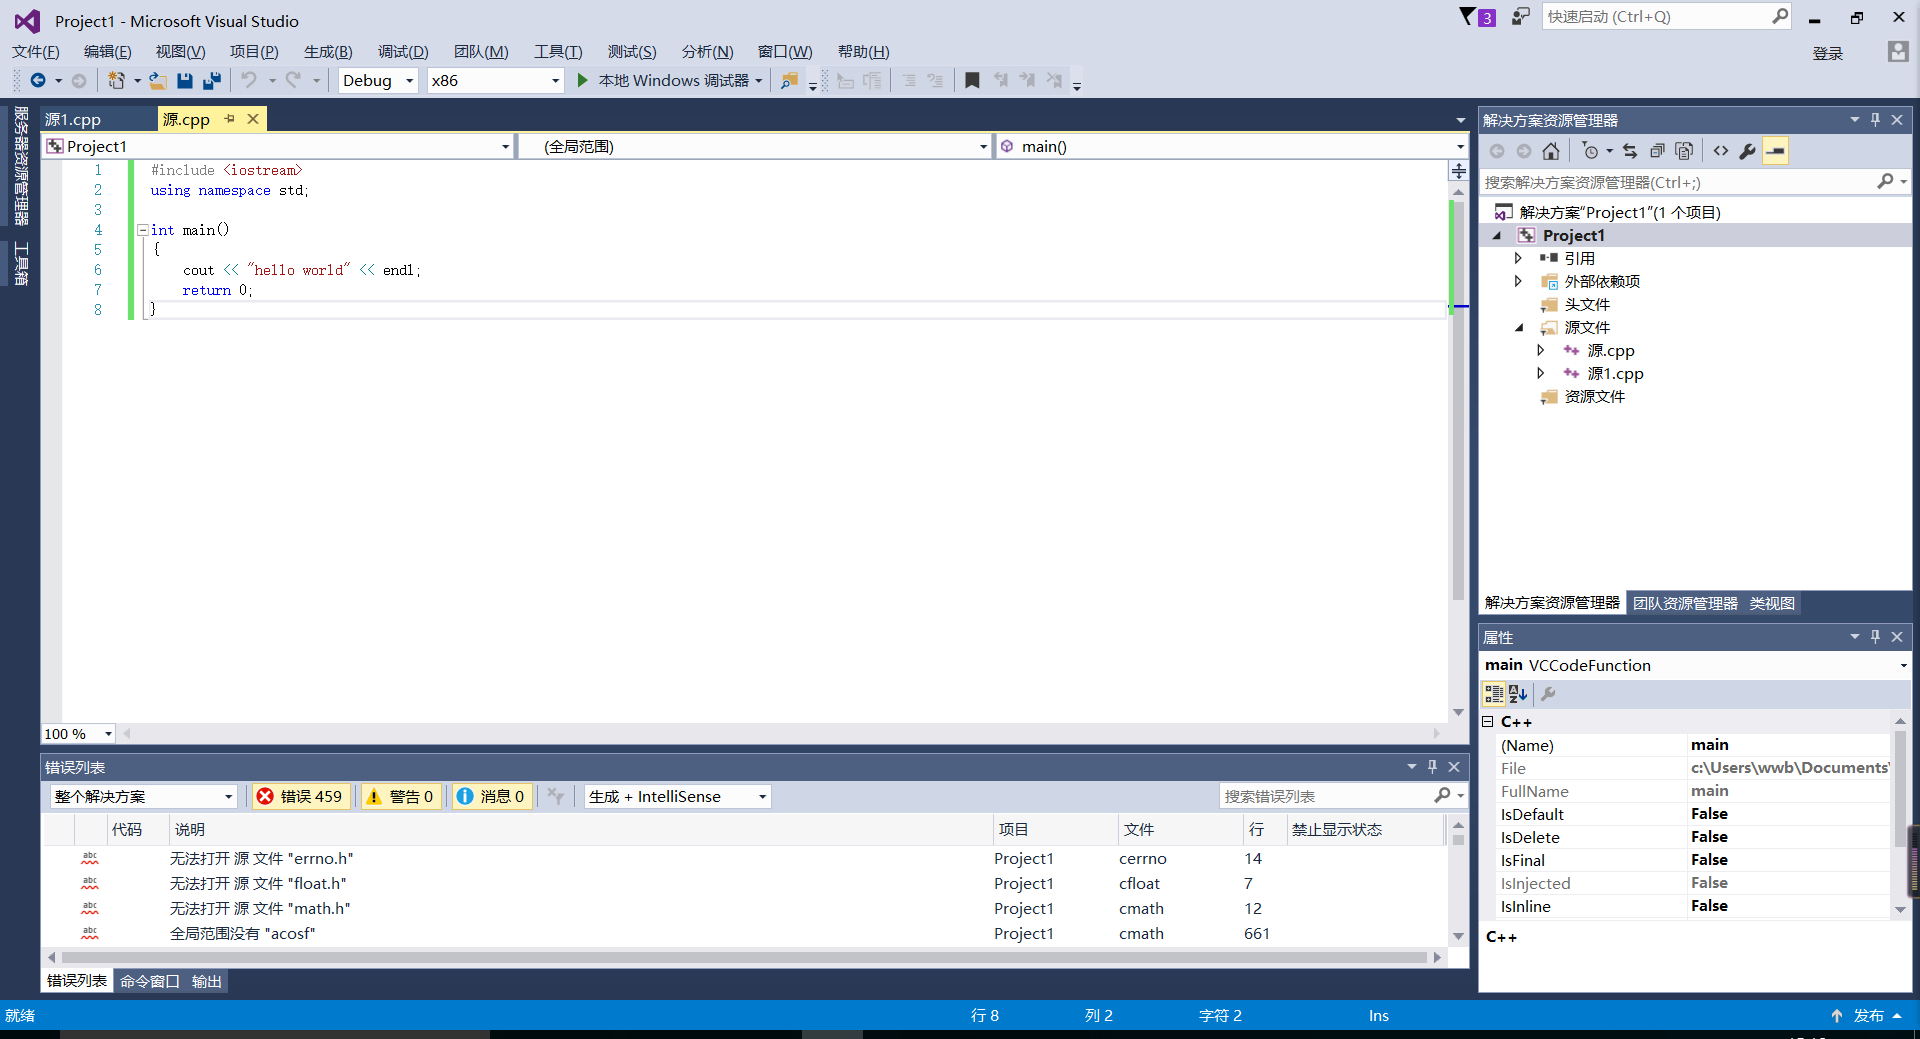
Task: Toggle the 消息 0 messages filter
Action: click(x=490, y=797)
